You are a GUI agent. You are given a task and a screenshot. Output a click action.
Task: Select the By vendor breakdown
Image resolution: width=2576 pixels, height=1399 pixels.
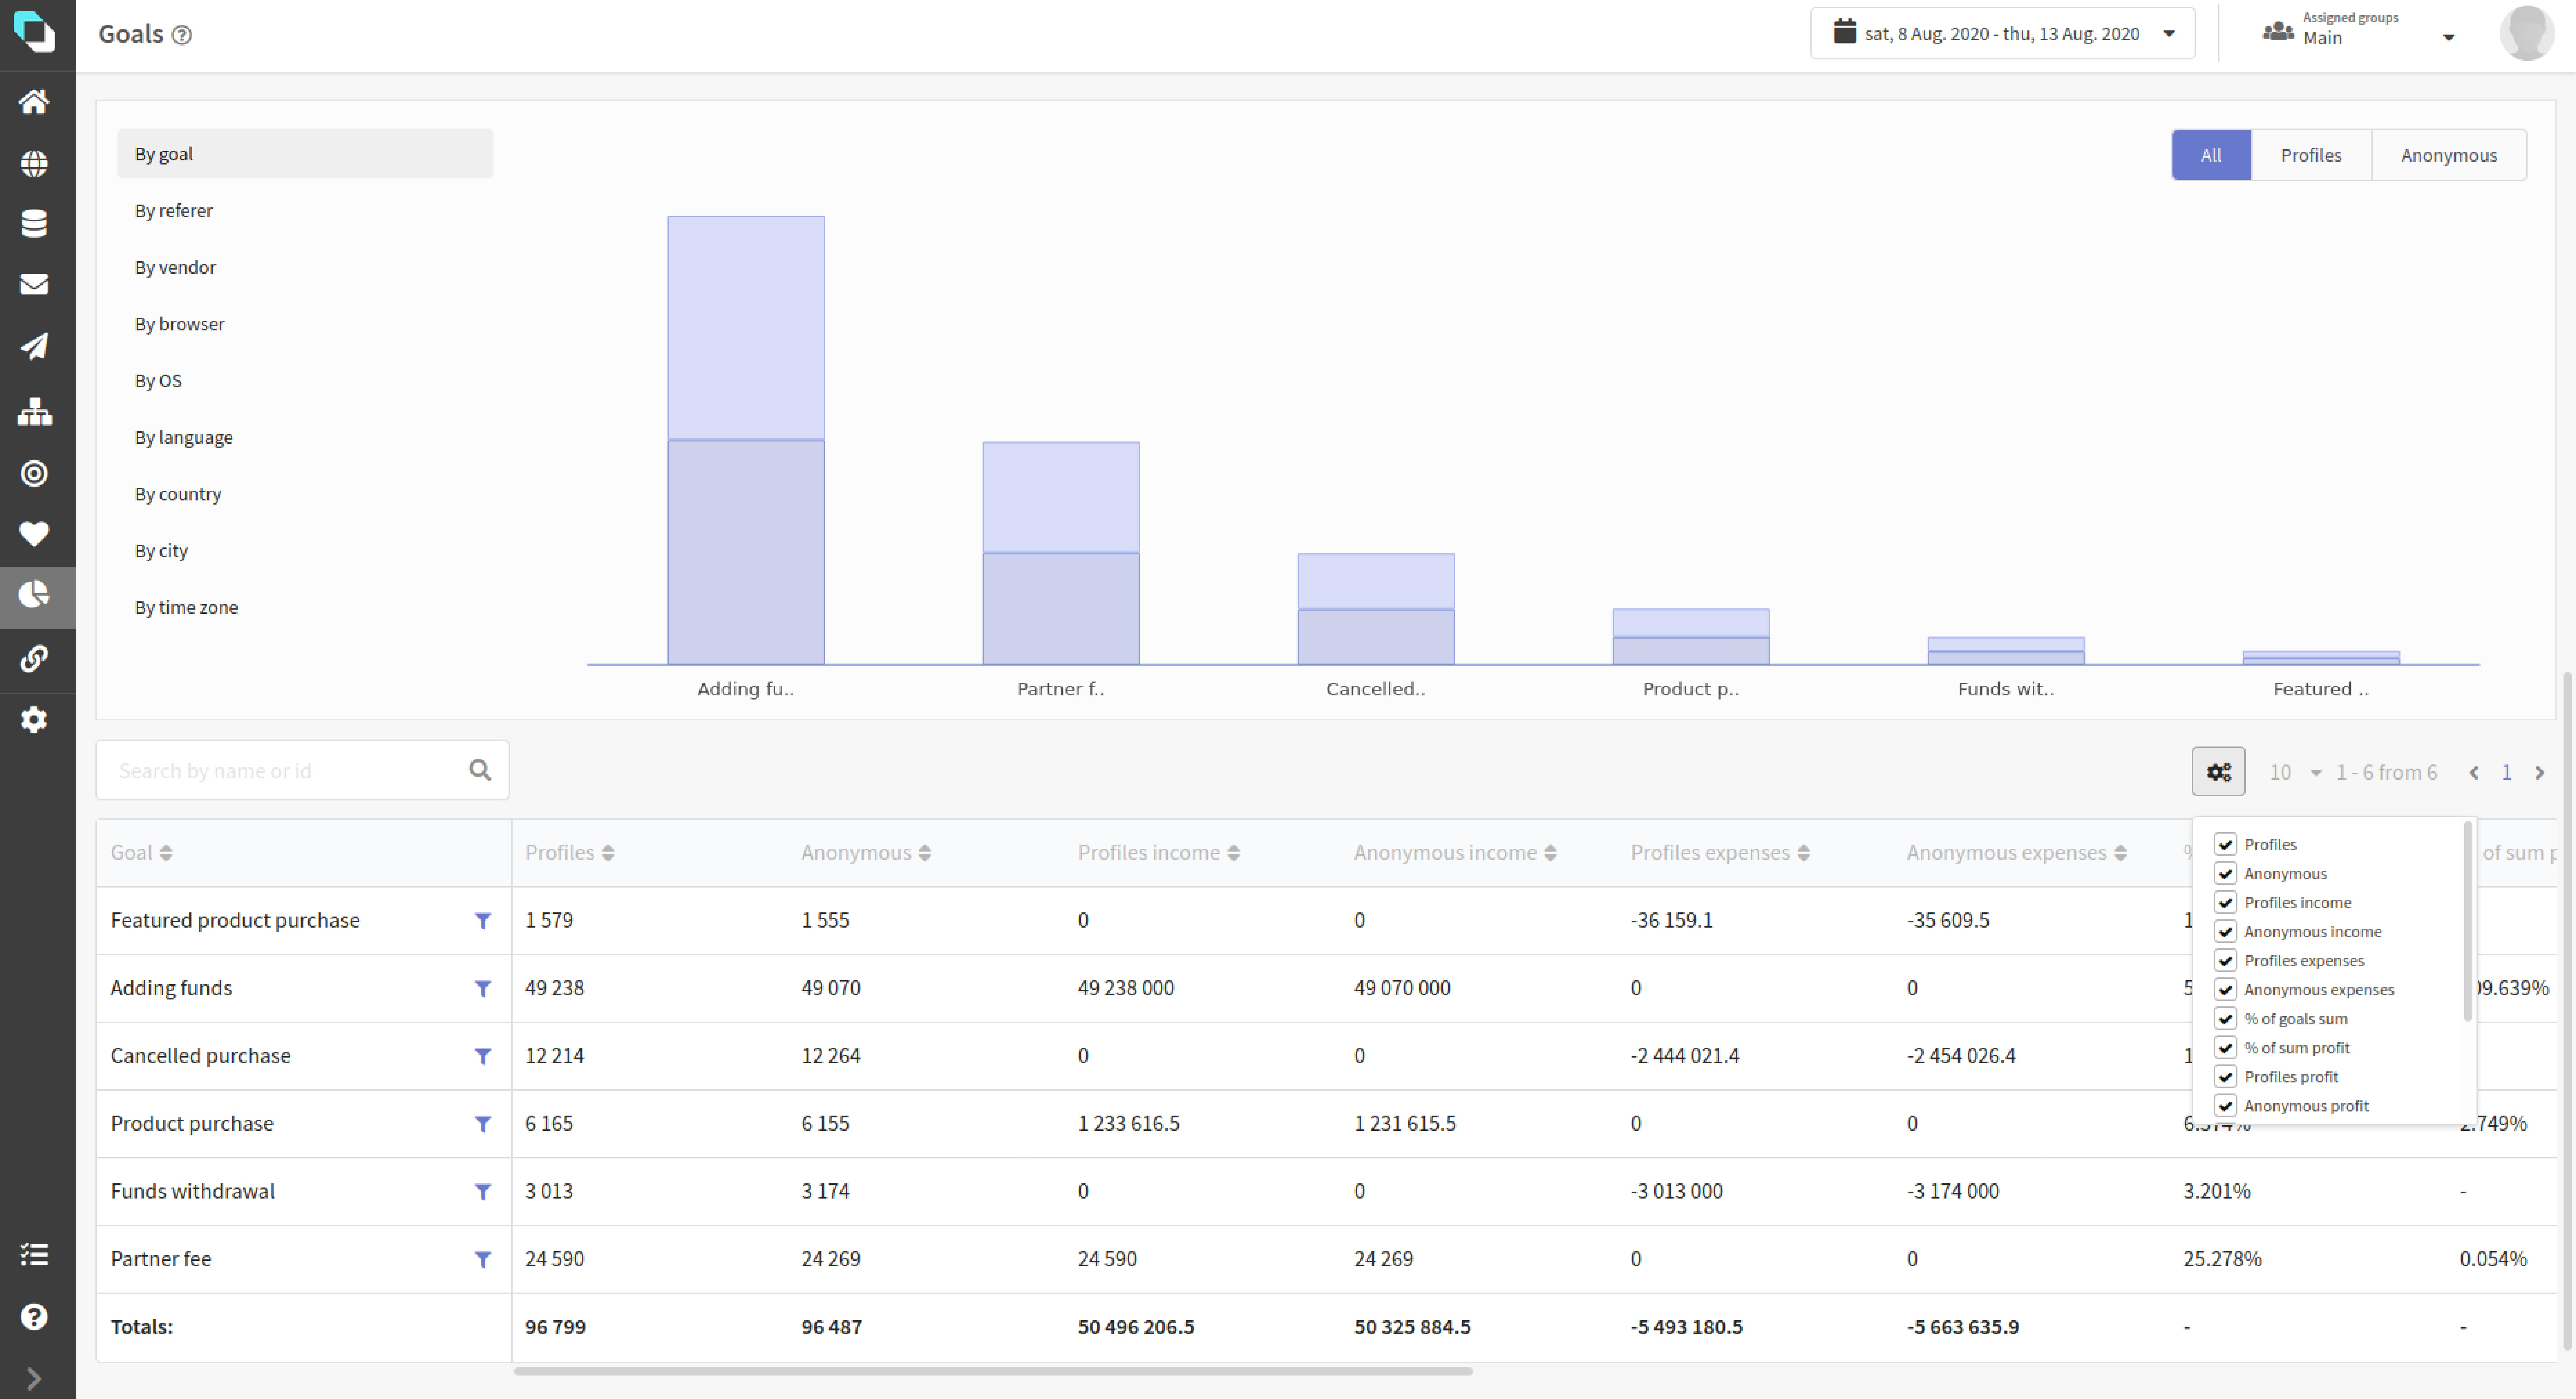(x=305, y=267)
